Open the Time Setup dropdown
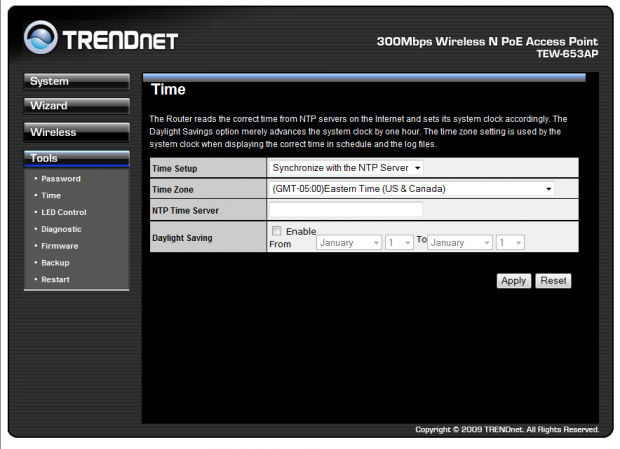 (346, 168)
